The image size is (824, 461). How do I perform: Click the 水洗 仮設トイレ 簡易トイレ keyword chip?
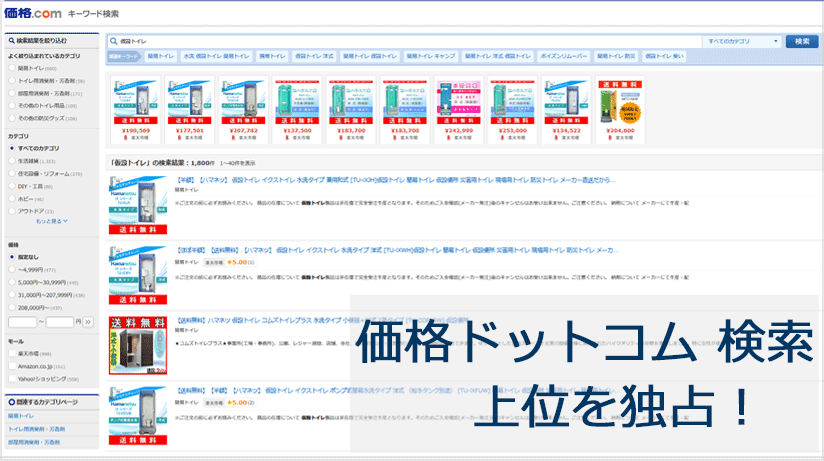click(216, 56)
